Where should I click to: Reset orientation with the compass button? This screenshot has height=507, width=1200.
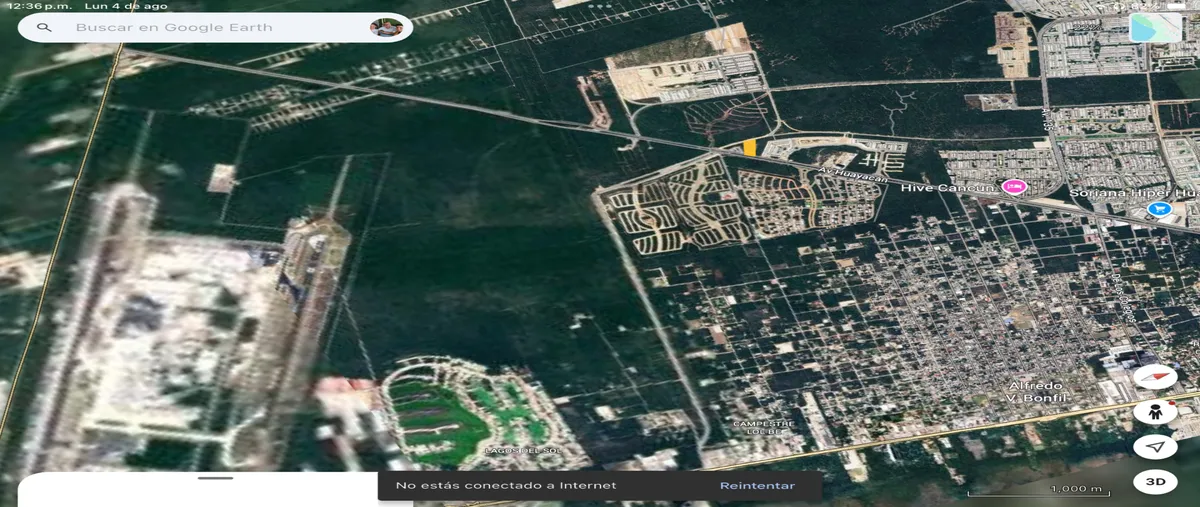1155,377
